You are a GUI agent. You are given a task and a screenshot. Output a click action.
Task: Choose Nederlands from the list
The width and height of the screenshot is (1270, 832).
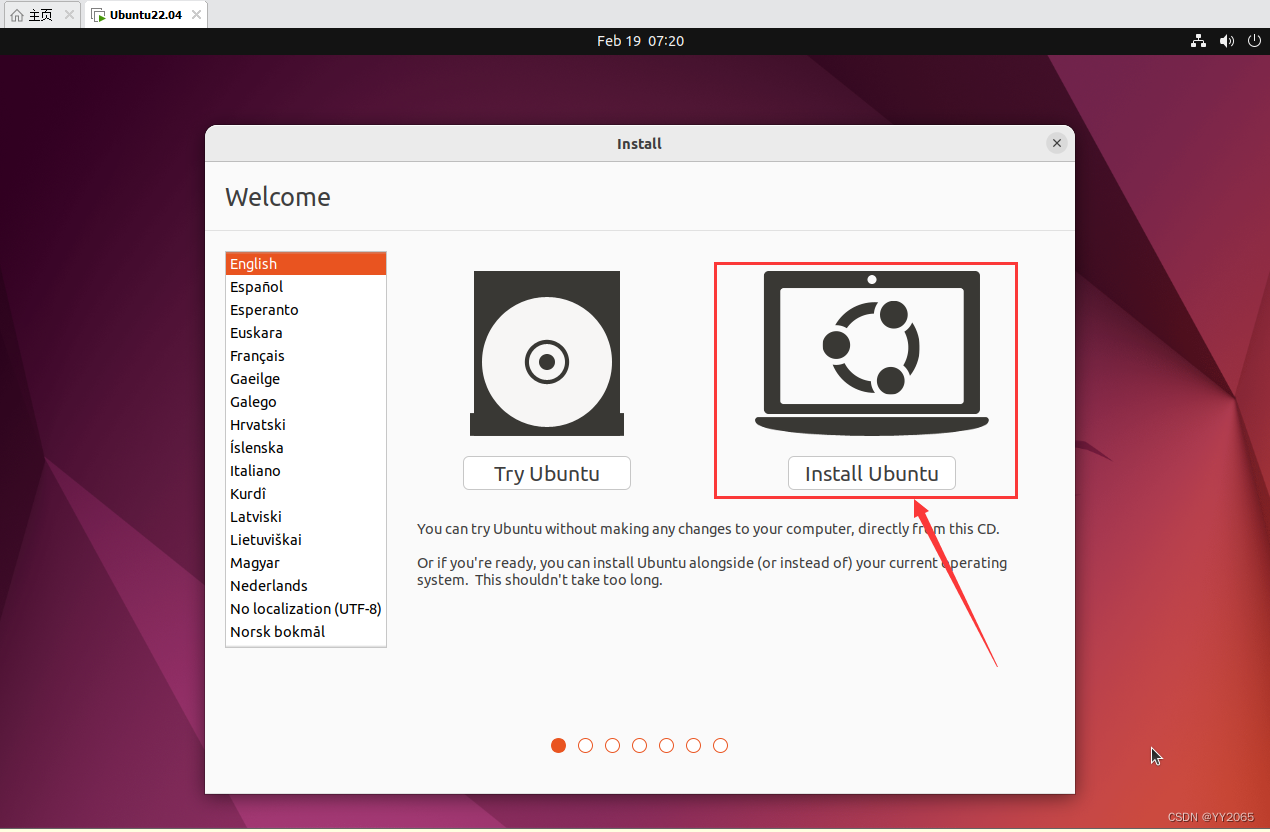(306, 586)
